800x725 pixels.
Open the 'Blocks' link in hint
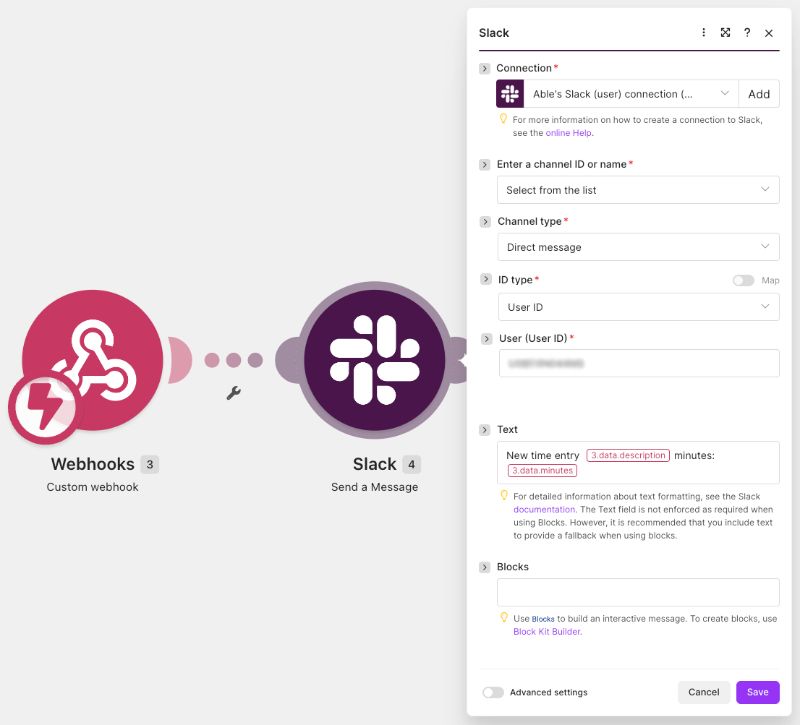click(543, 619)
